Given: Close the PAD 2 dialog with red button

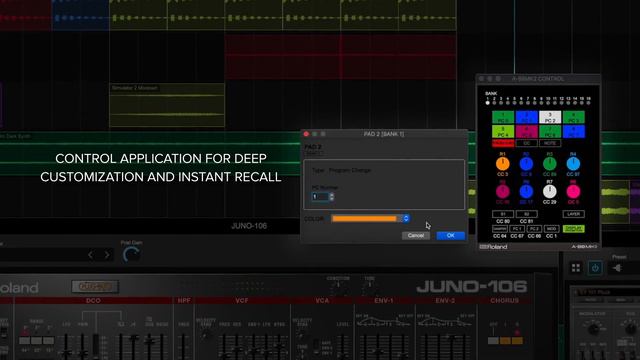Looking at the screenshot, I should [306, 134].
